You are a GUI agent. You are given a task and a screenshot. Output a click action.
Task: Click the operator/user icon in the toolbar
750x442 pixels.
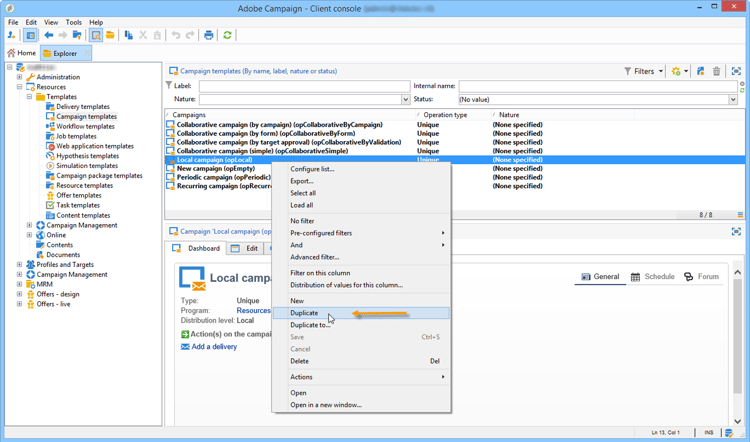point(11,35)
